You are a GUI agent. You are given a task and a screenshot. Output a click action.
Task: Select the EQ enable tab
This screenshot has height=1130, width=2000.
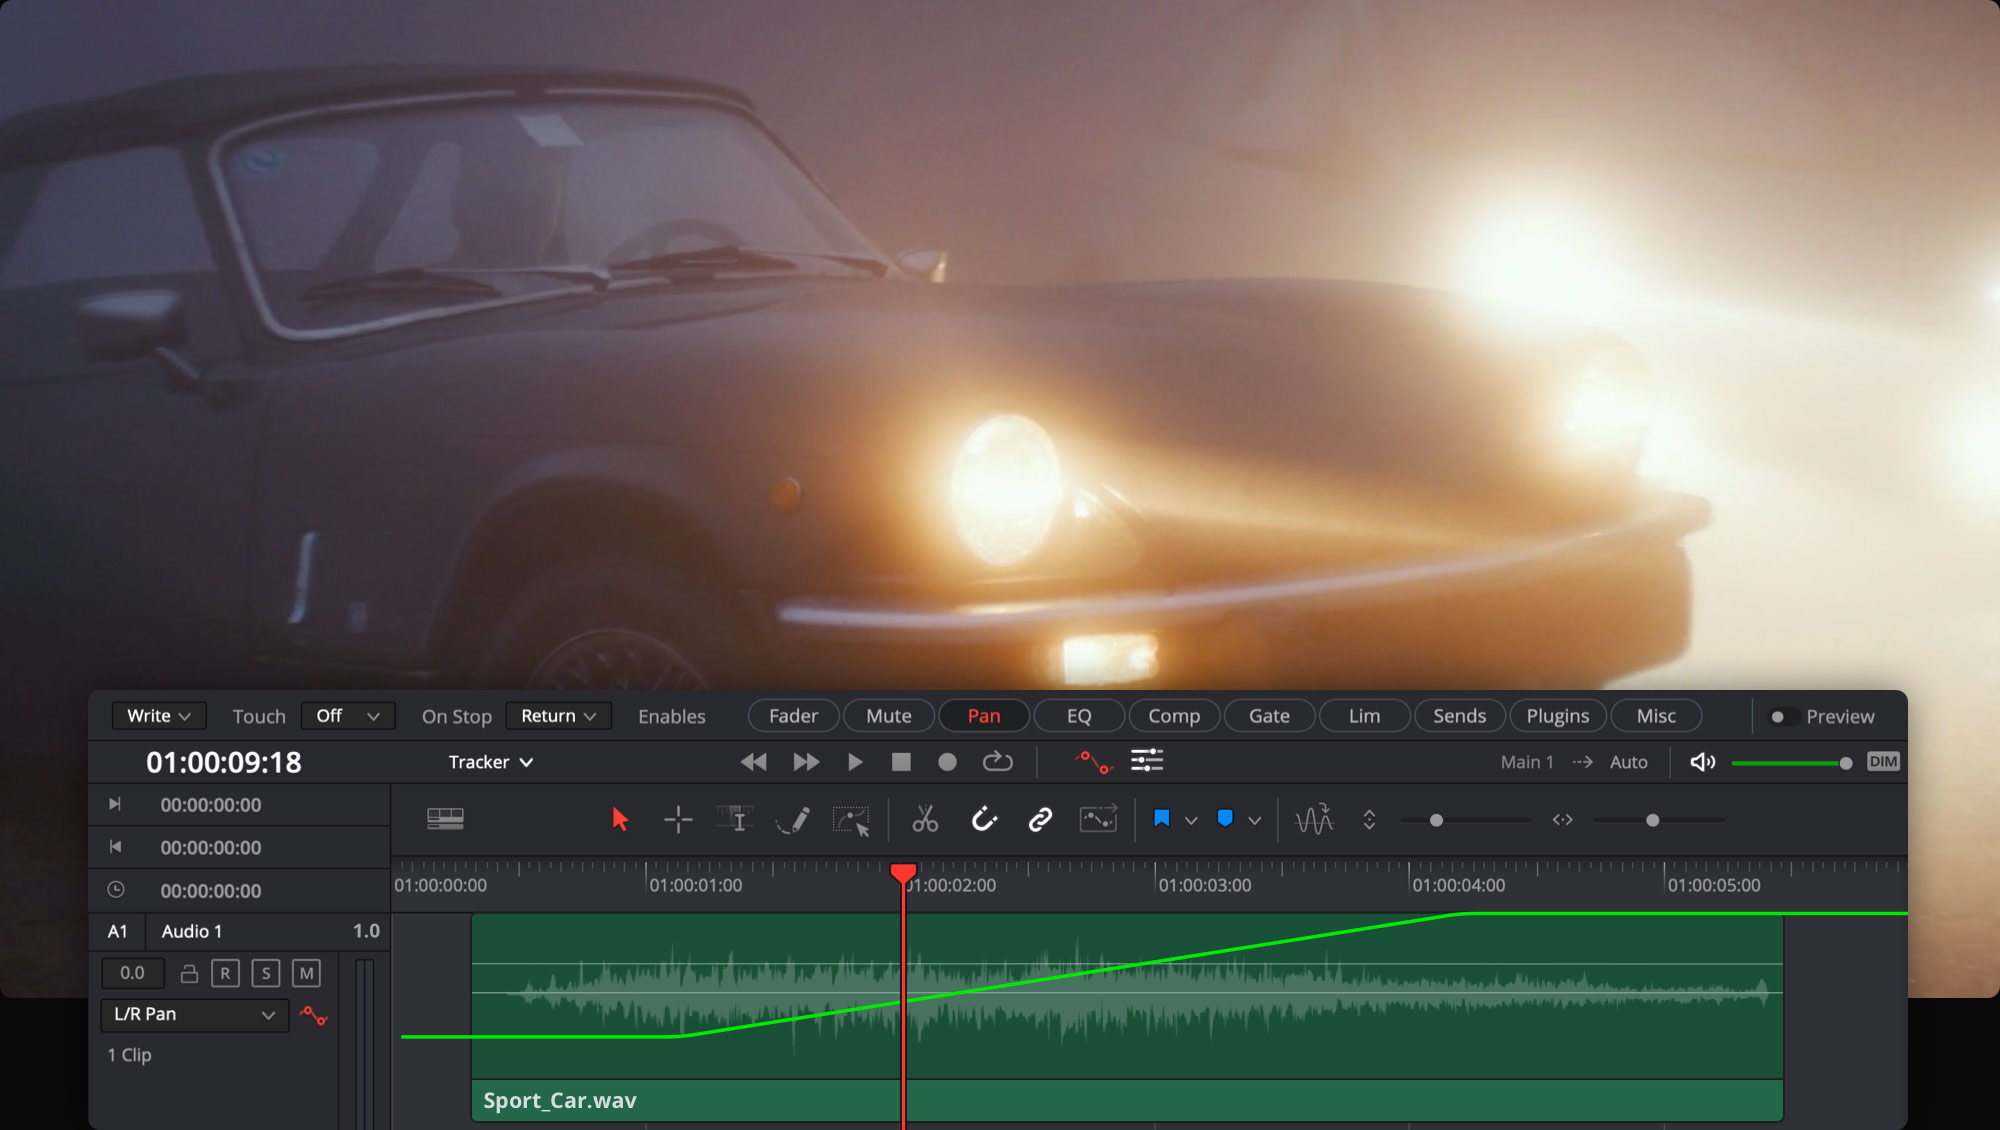[1078, 716]
